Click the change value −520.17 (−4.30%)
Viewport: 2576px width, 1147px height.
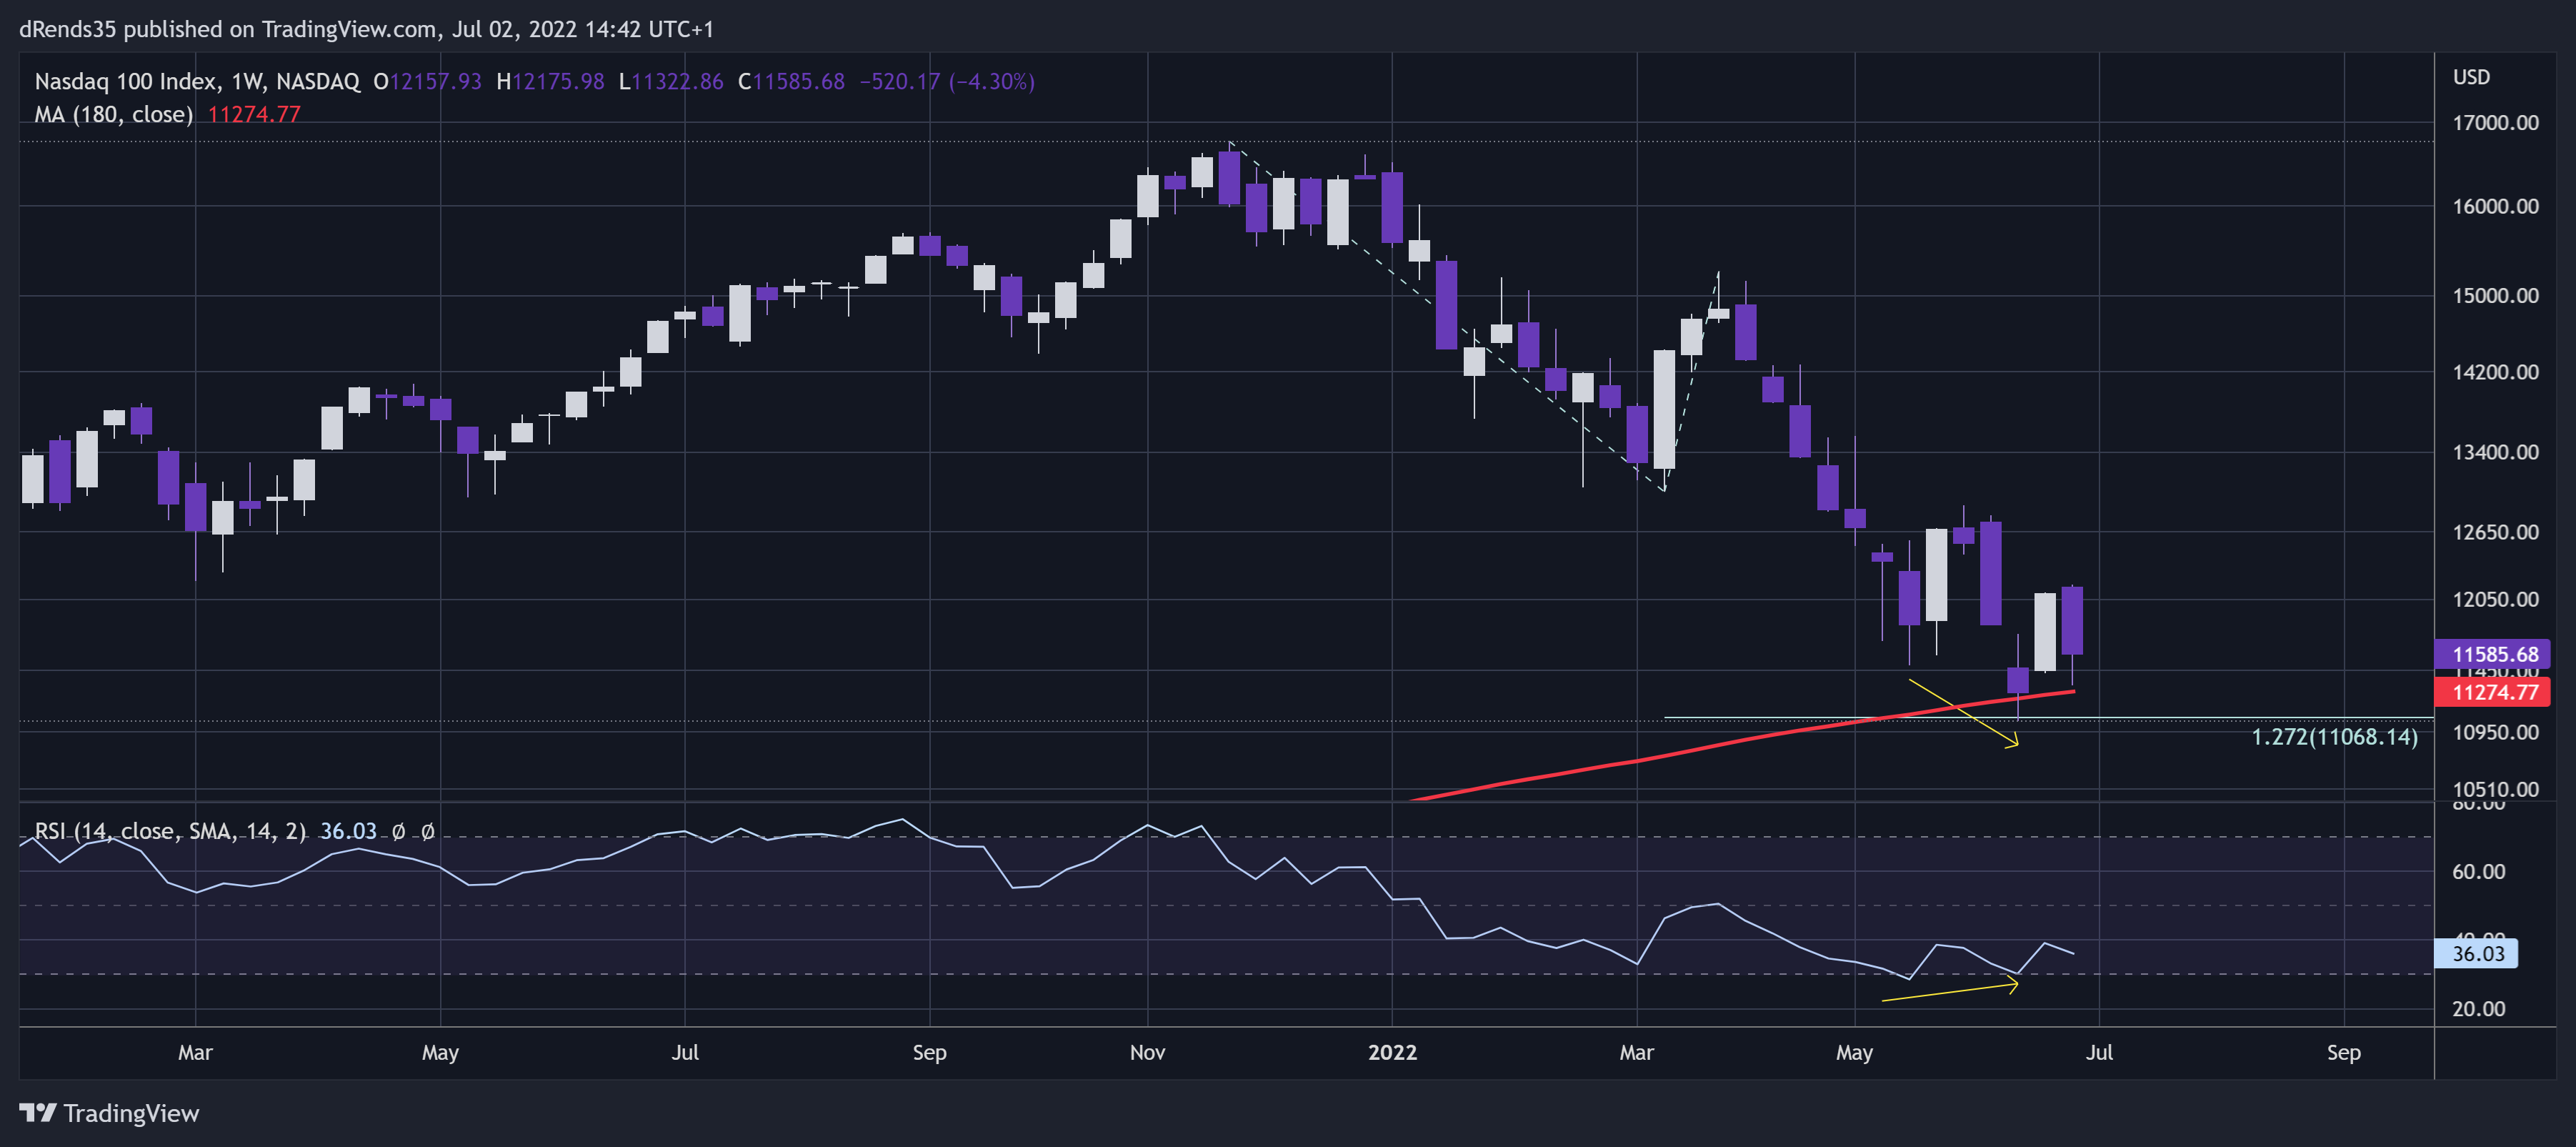[x=947, y=81]
